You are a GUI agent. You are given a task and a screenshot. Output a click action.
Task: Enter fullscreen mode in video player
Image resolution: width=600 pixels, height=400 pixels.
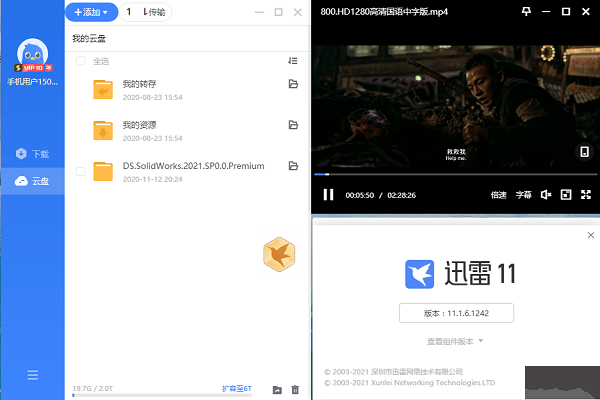[585, 195]
